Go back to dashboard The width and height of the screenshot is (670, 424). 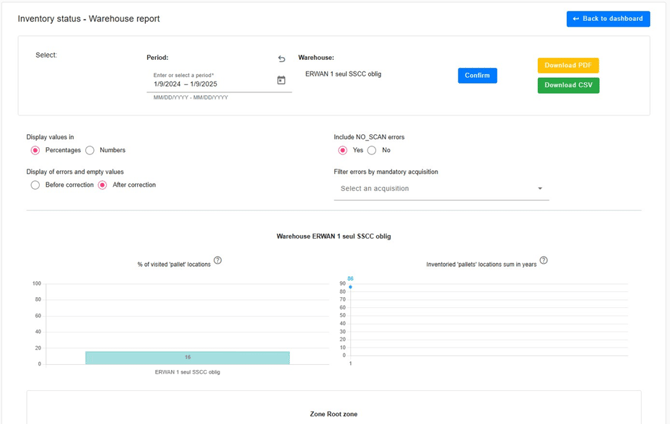(608, 18)
